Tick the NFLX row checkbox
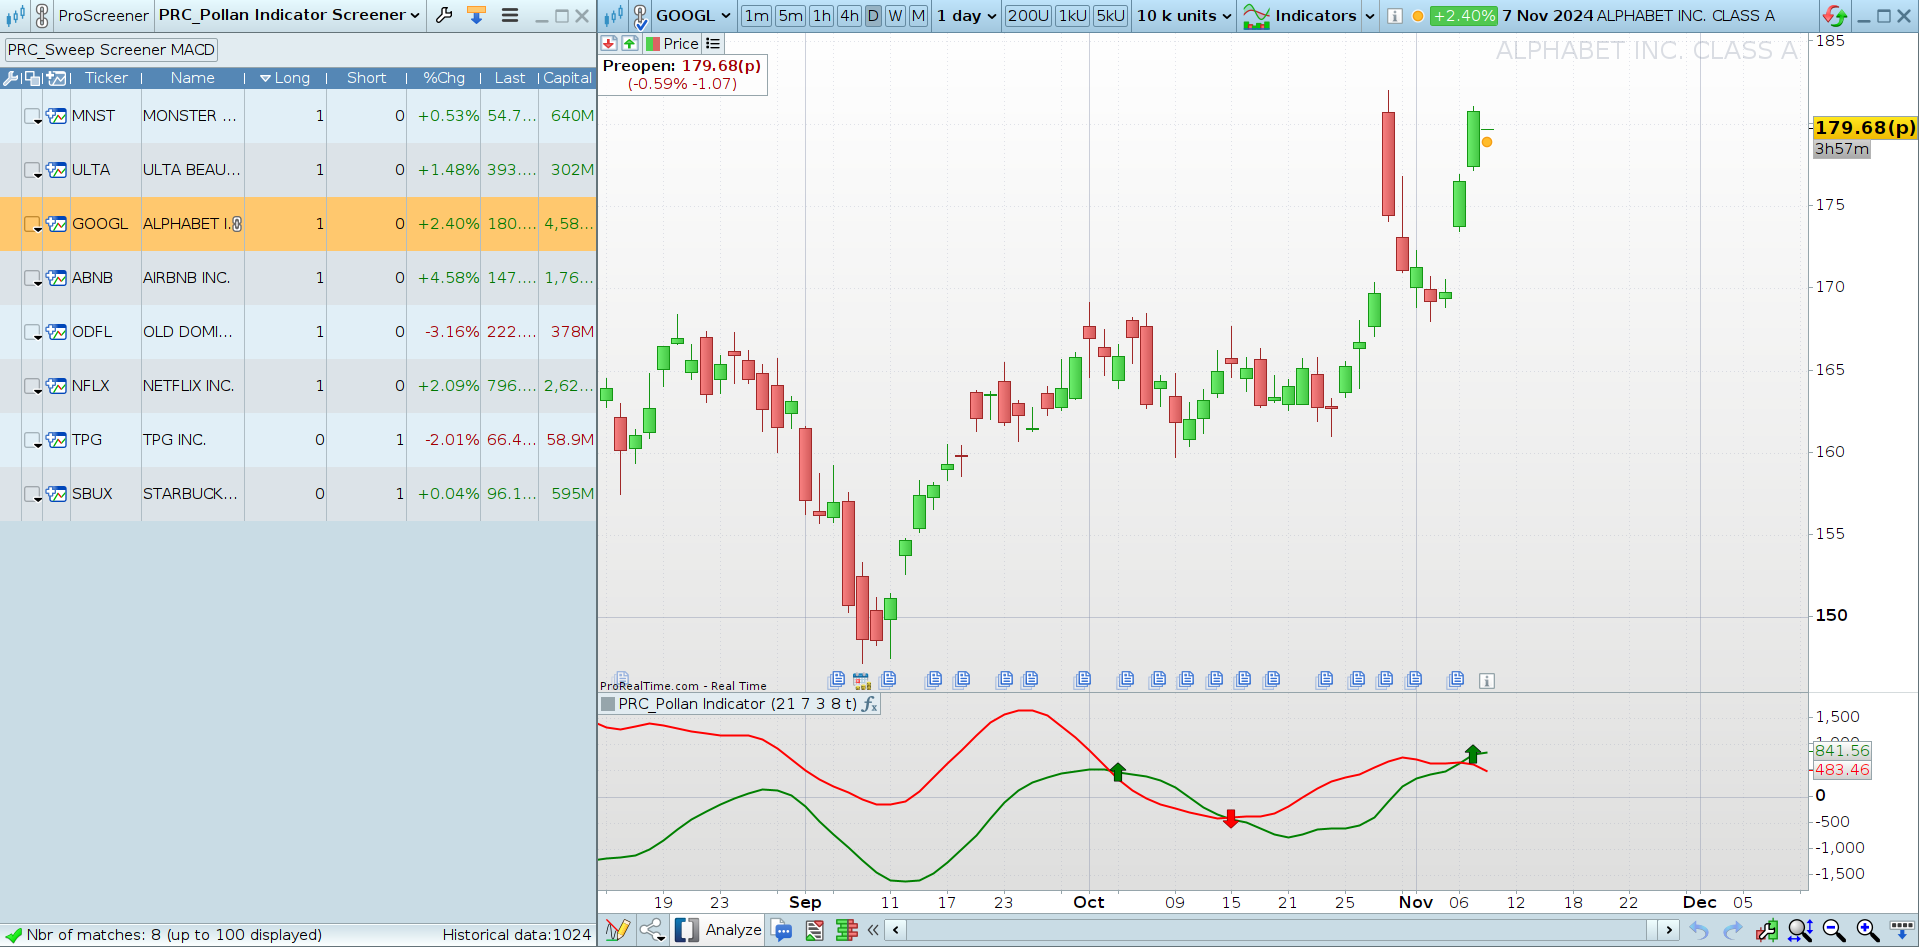1919x947 pixels. point(32,386)
